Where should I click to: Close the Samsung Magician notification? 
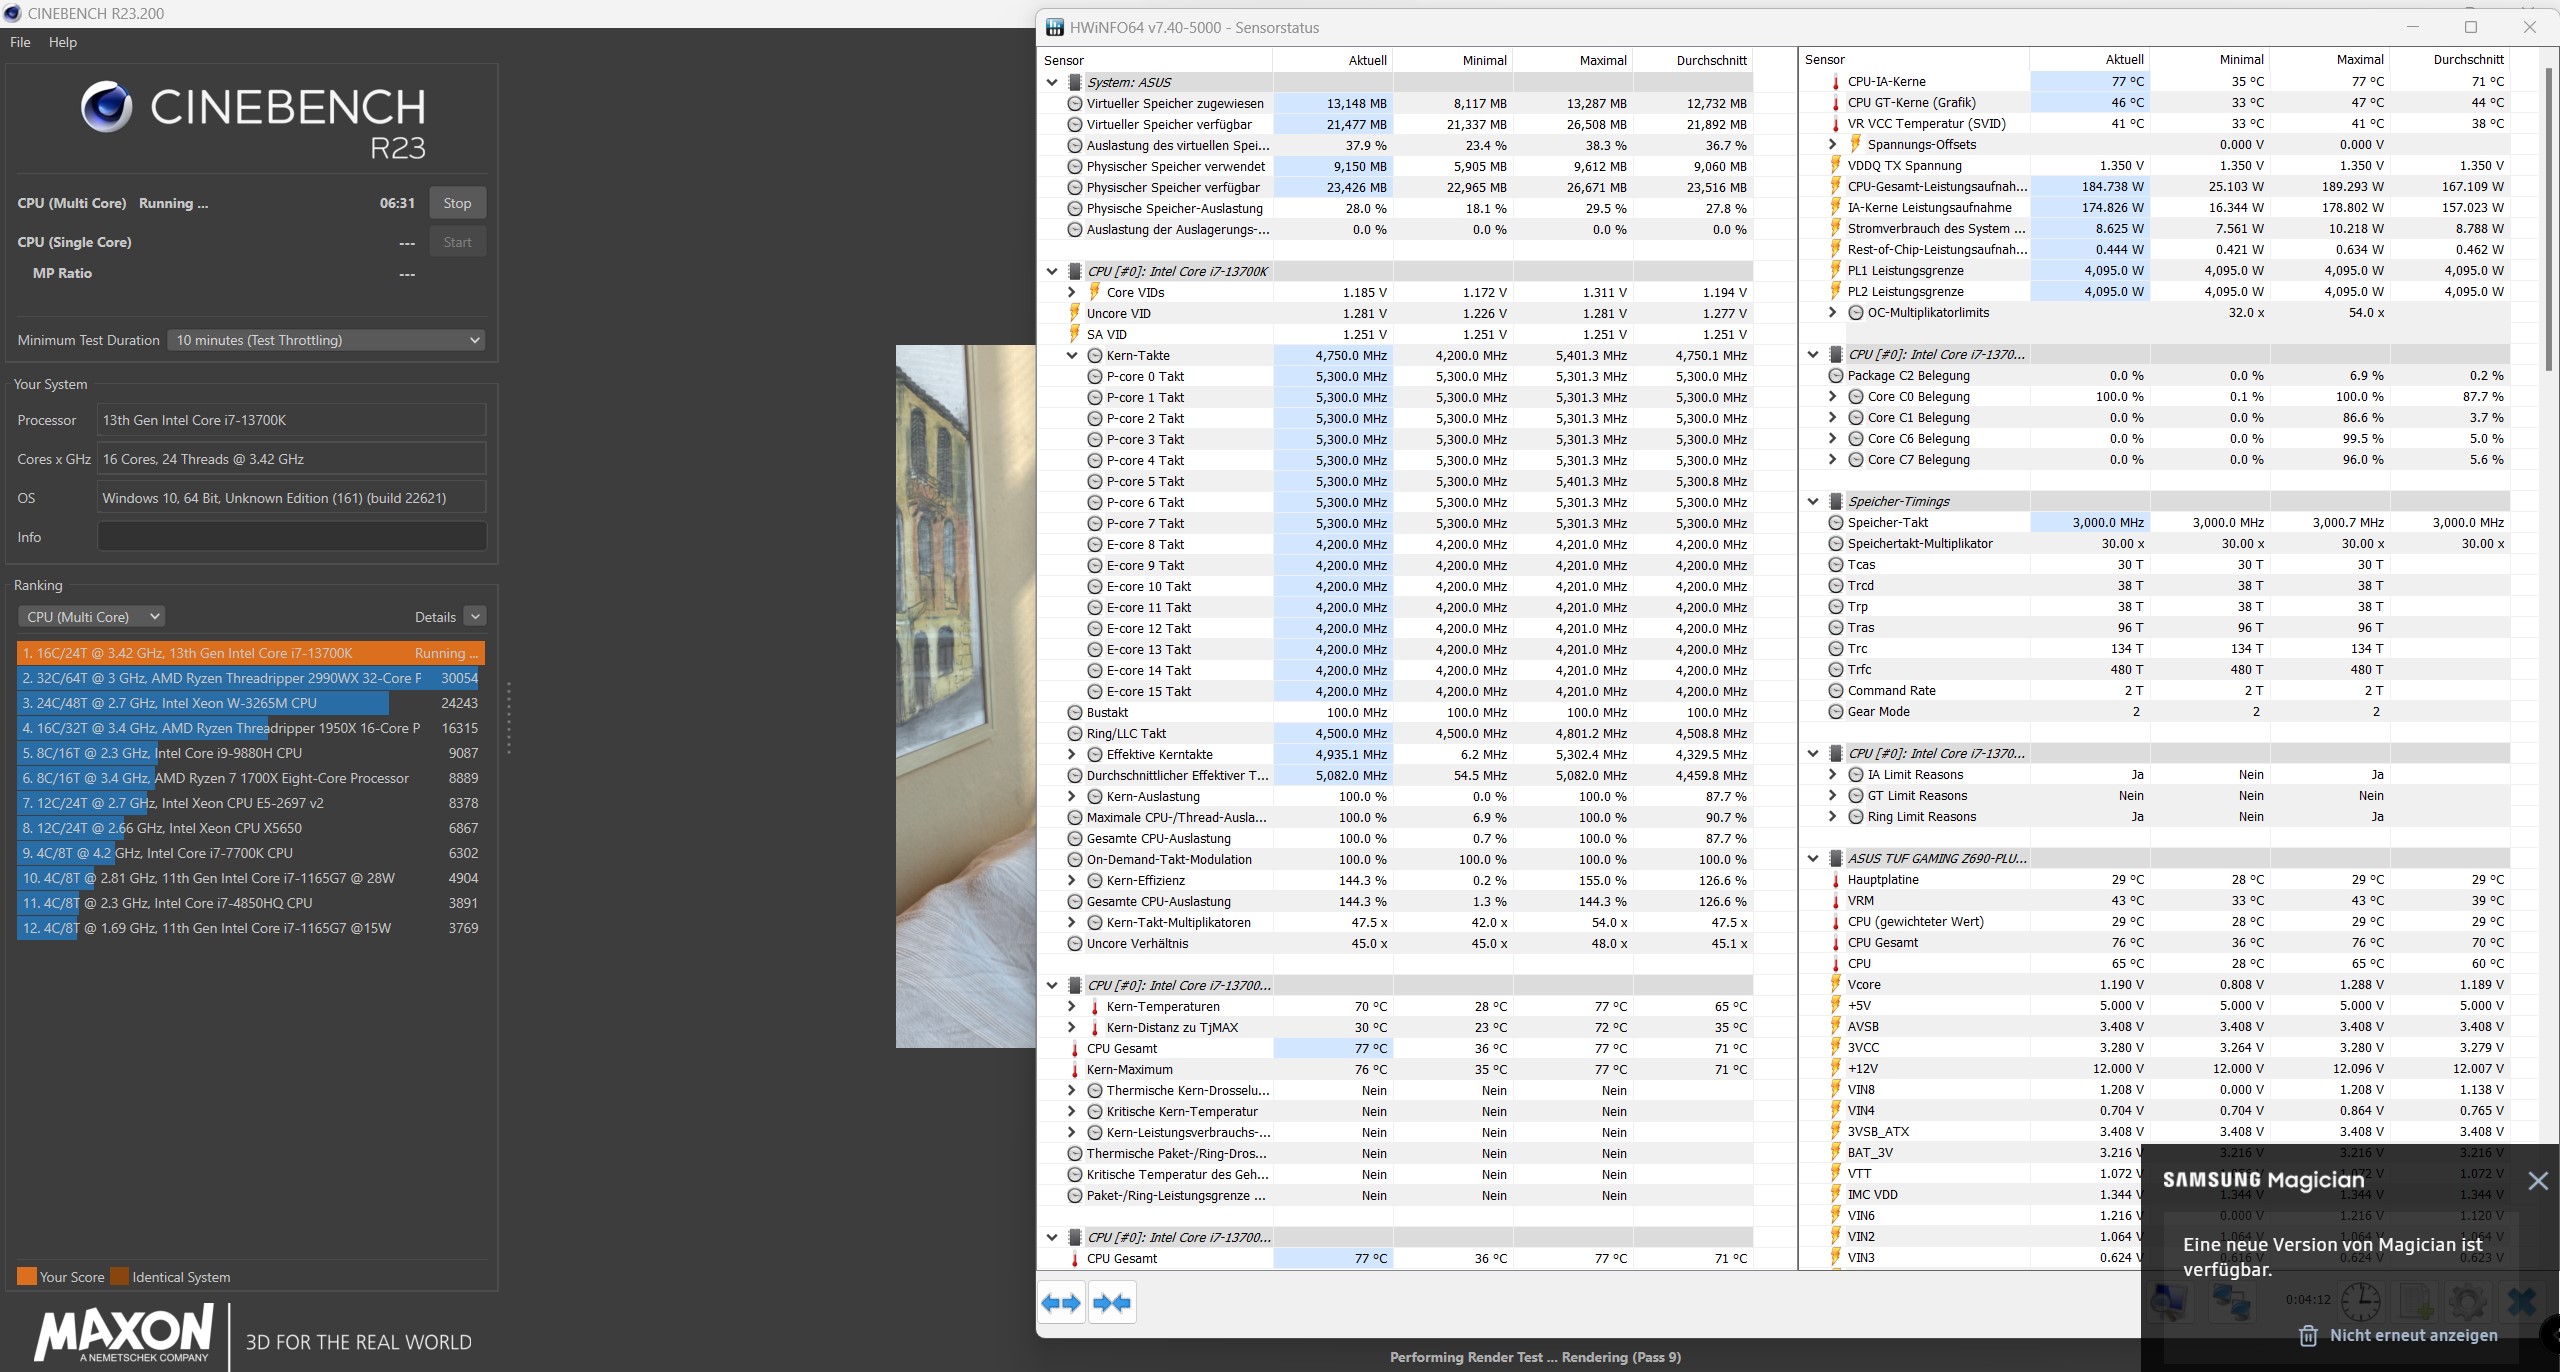pyautogui.click(x=2537, y=1181)
